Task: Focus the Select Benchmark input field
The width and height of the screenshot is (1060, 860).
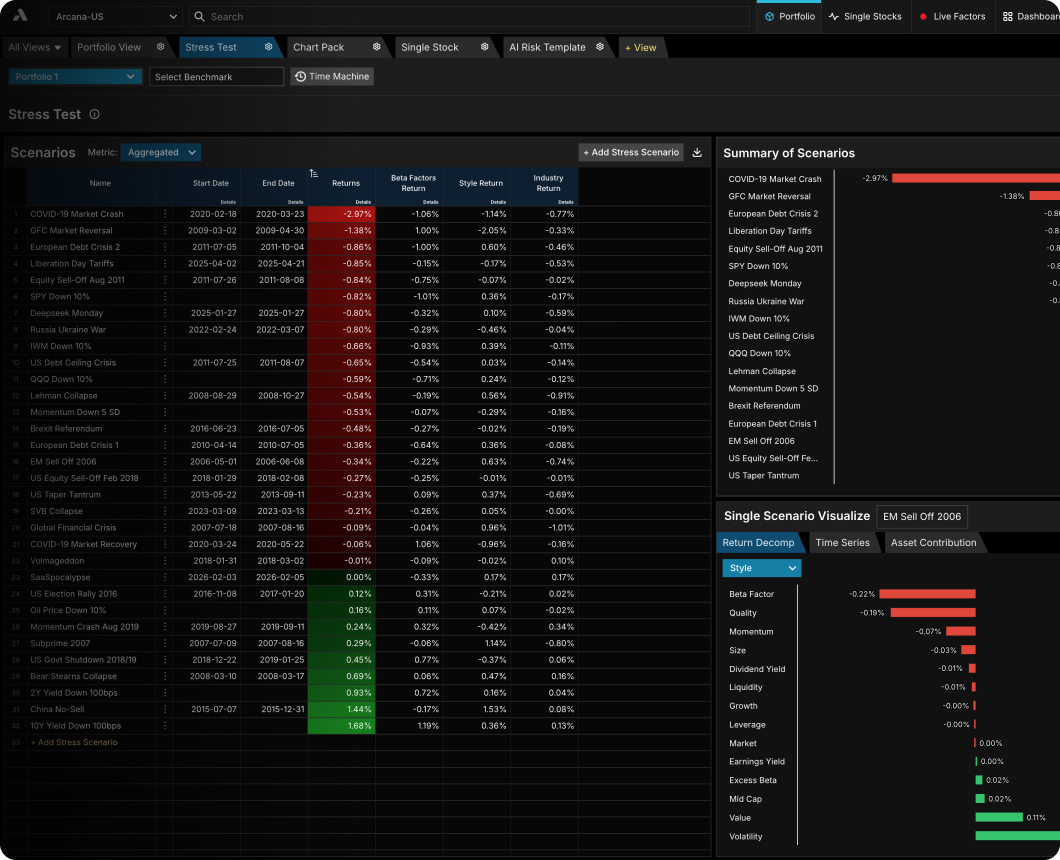Action: pos(216,76)
